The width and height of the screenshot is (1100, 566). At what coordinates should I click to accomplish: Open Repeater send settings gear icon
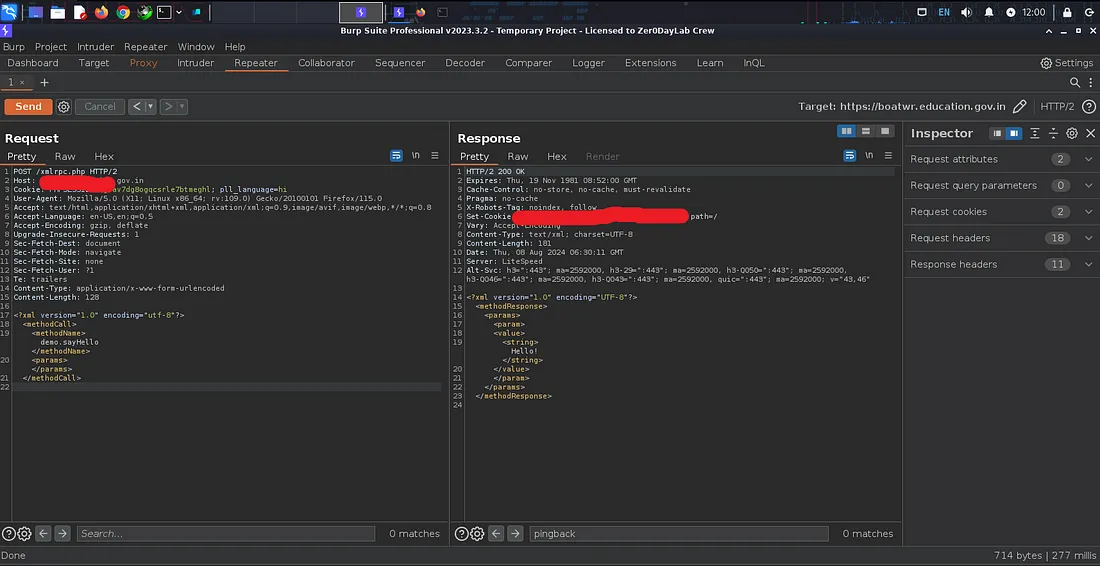[64, 107]
